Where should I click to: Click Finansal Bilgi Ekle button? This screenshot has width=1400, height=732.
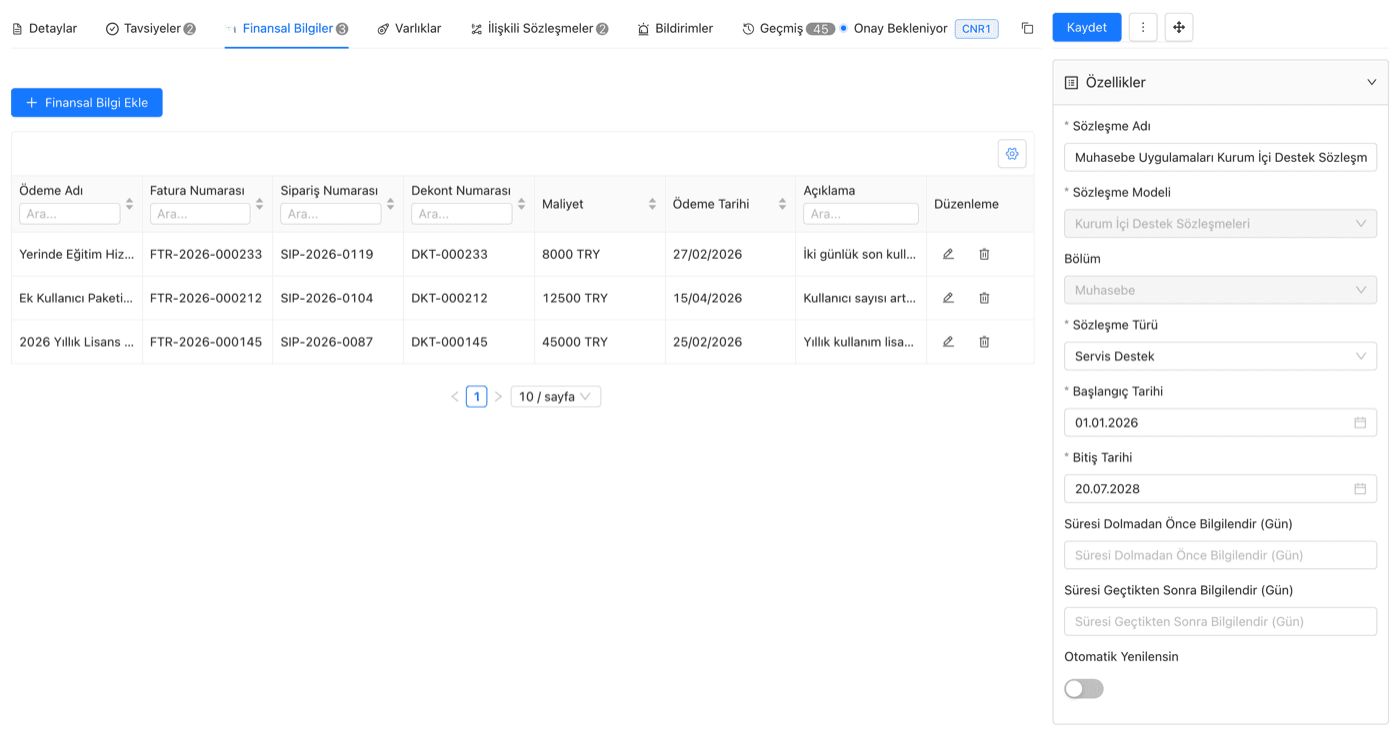[87, 102]
